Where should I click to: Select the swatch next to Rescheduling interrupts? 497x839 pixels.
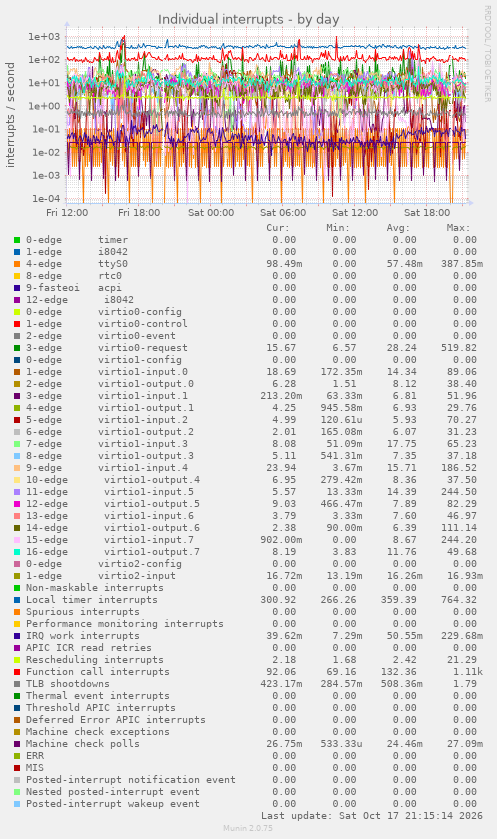click(17, 660)
